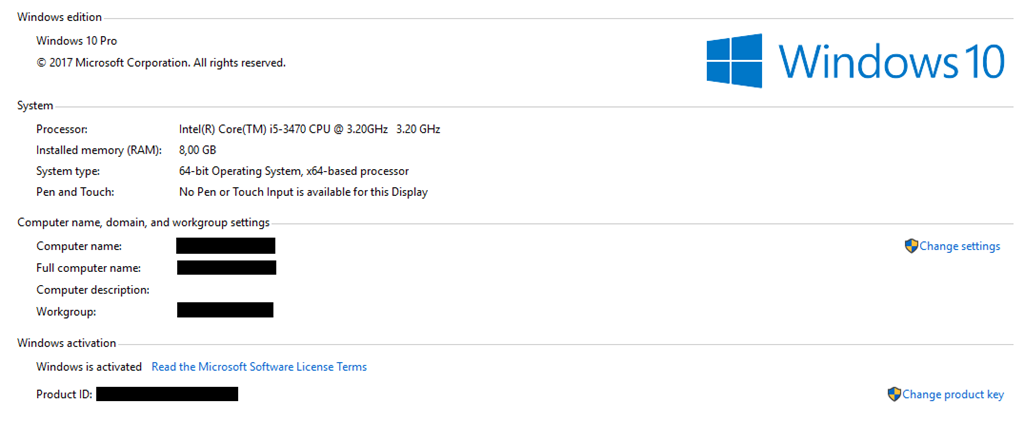The height and width of the screenshot is (441, 1024).
Task: Click the Windows activation section heading
Action: [66, 343]
